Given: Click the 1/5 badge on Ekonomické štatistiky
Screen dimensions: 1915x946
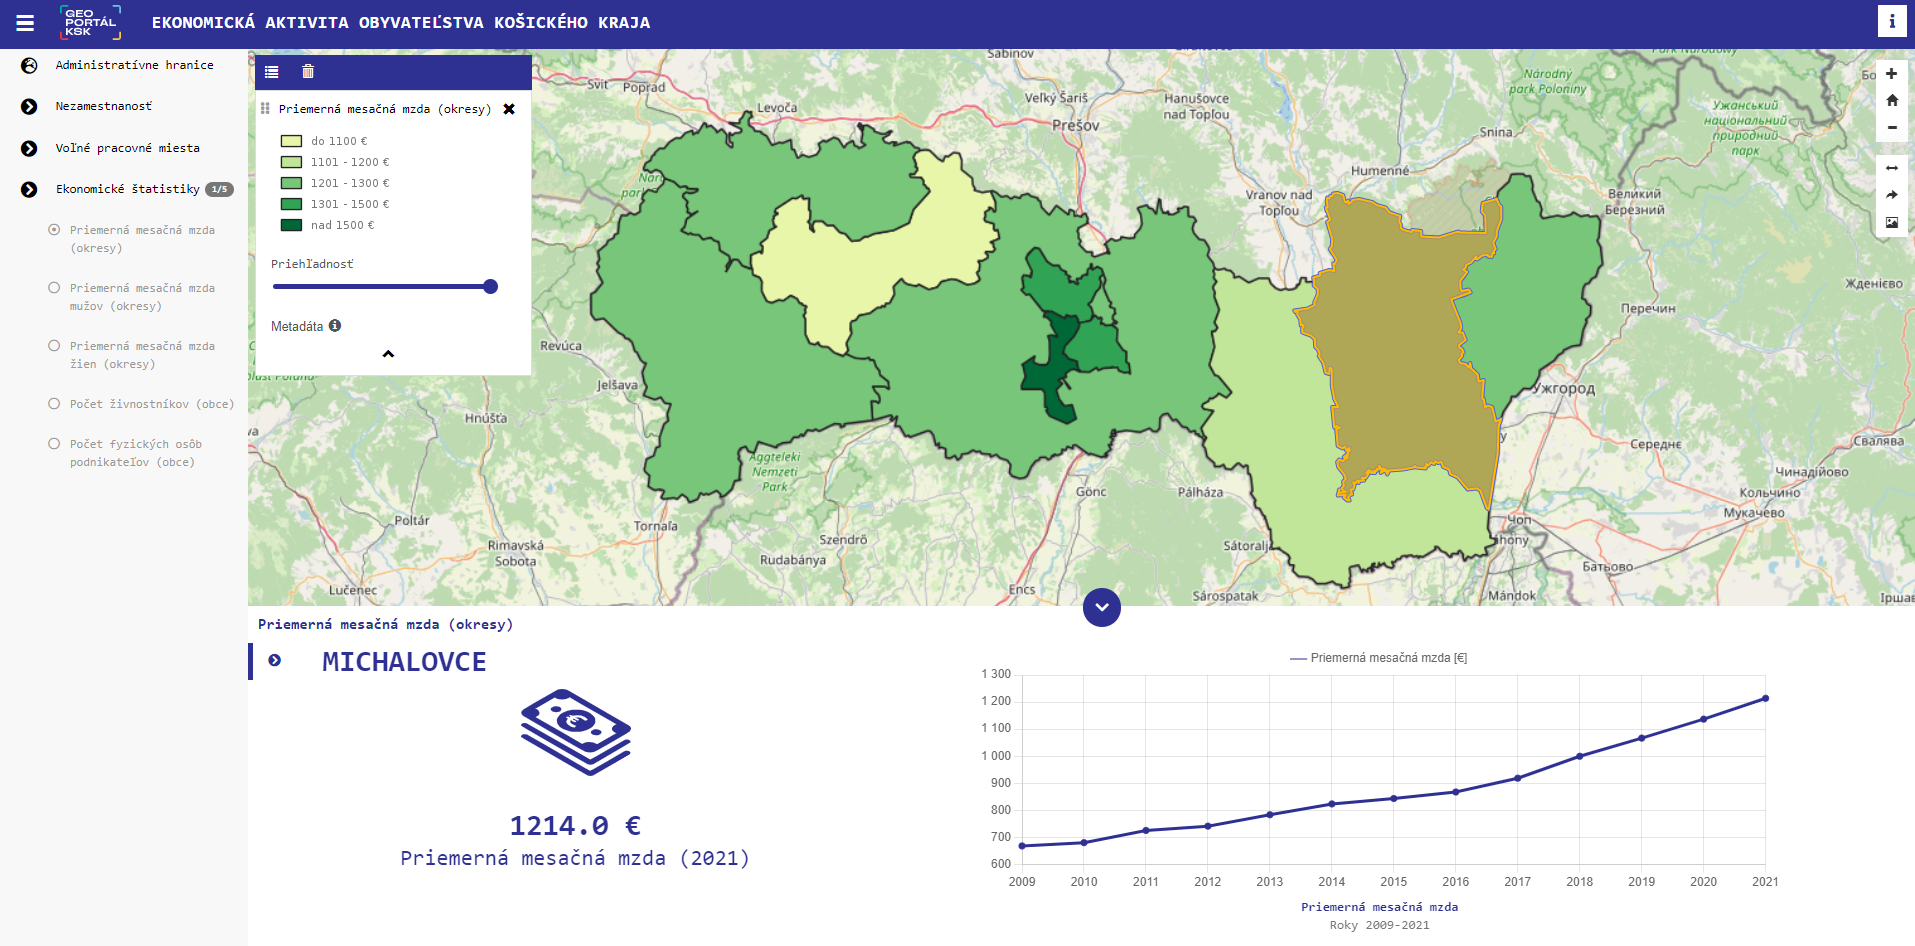Looking at the screenshot, I should pyautogui.click(x=219, y=189).
